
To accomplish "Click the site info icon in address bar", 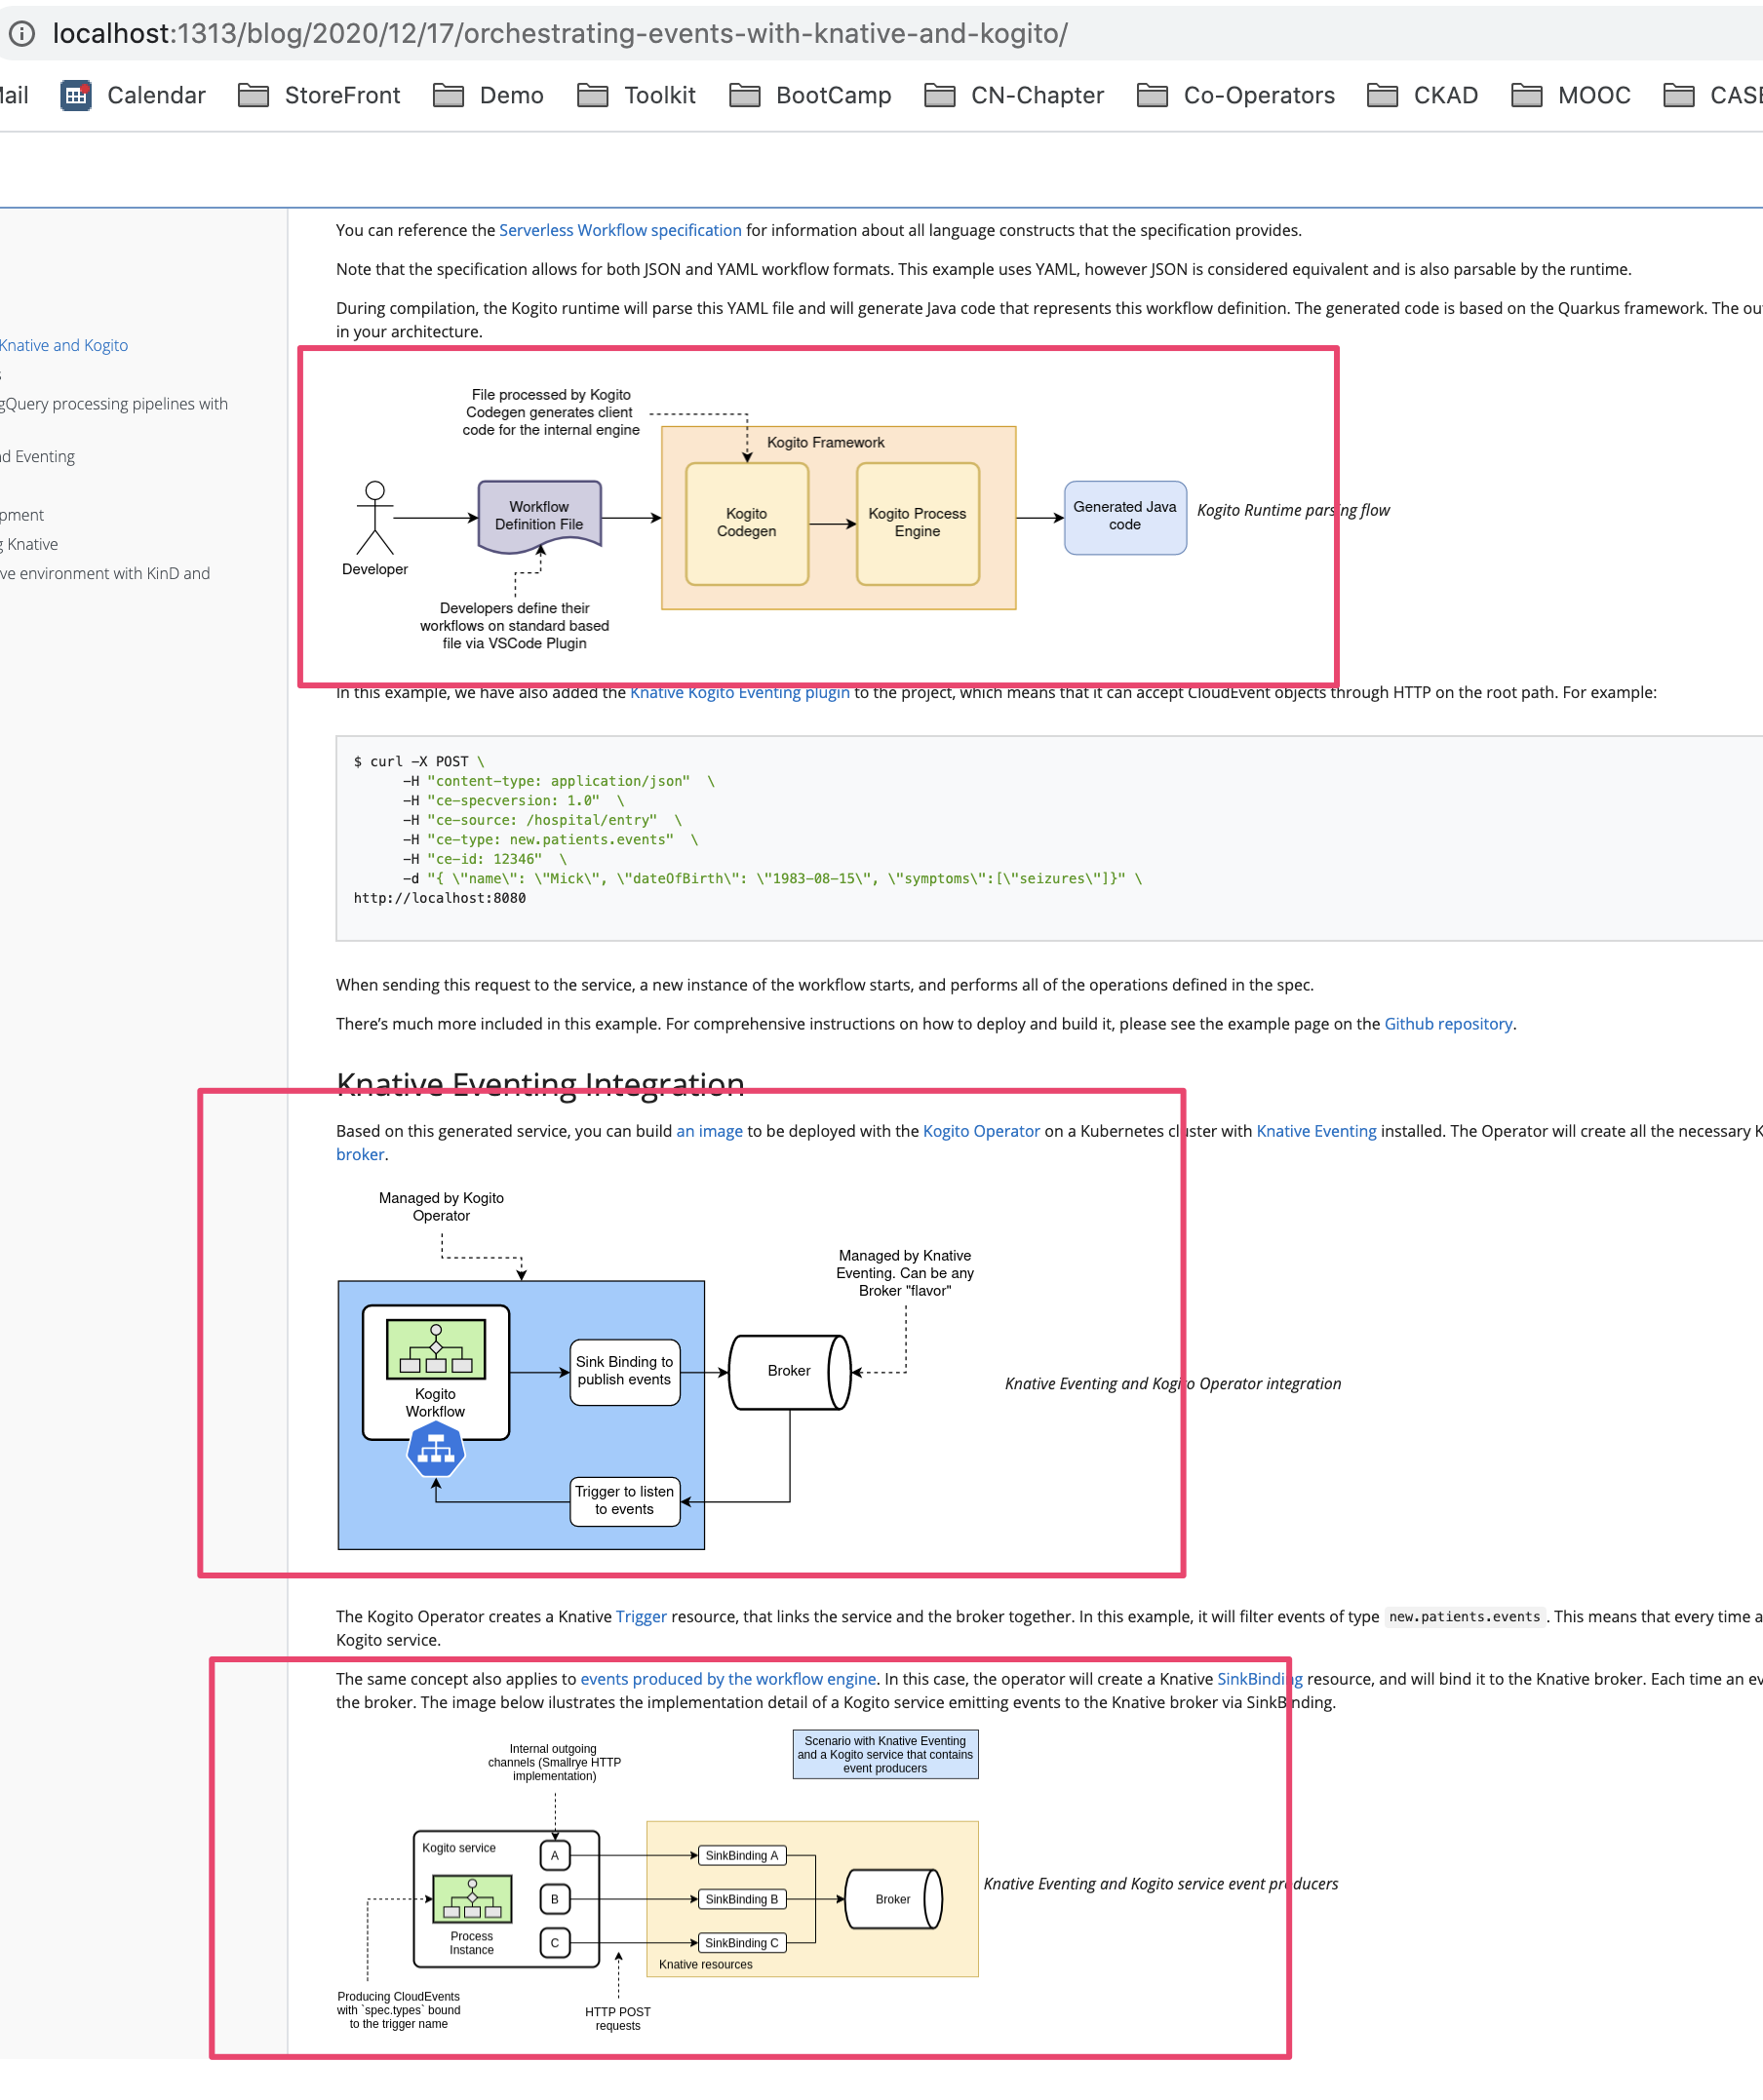I will [x=22, y=34].
